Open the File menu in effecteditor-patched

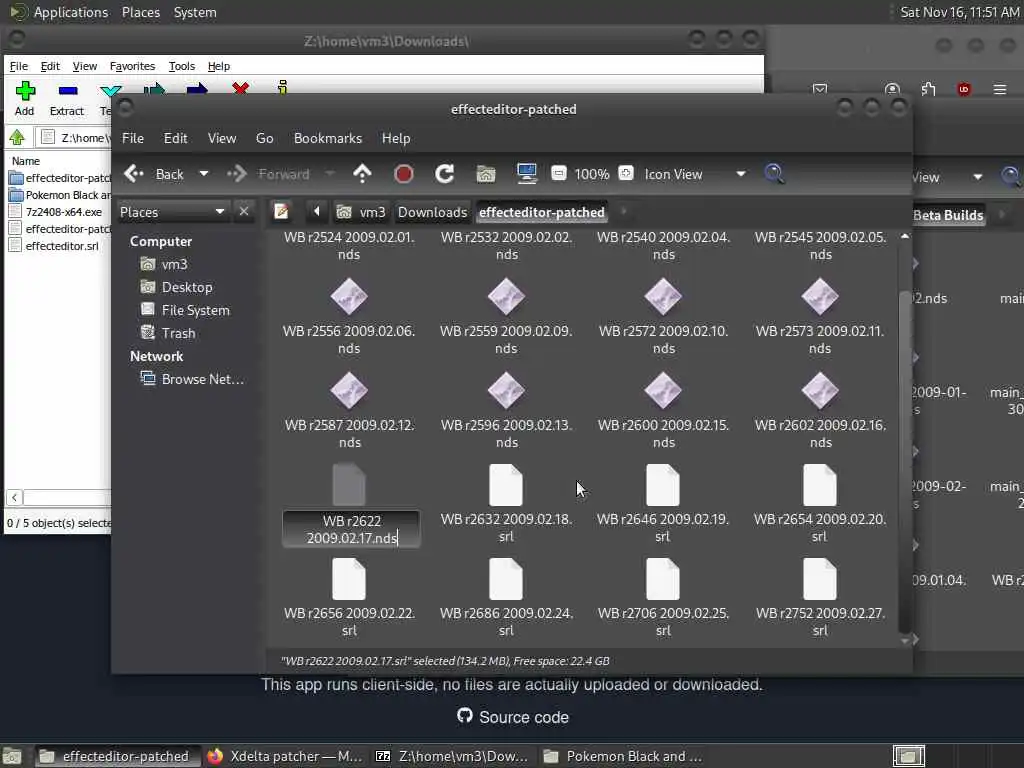point(133,138)
